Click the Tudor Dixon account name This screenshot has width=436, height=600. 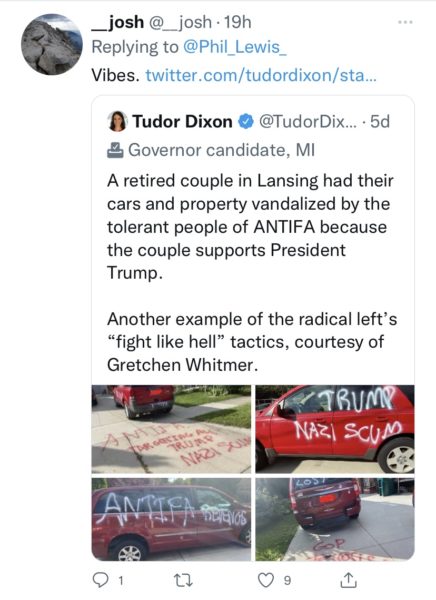182,122
